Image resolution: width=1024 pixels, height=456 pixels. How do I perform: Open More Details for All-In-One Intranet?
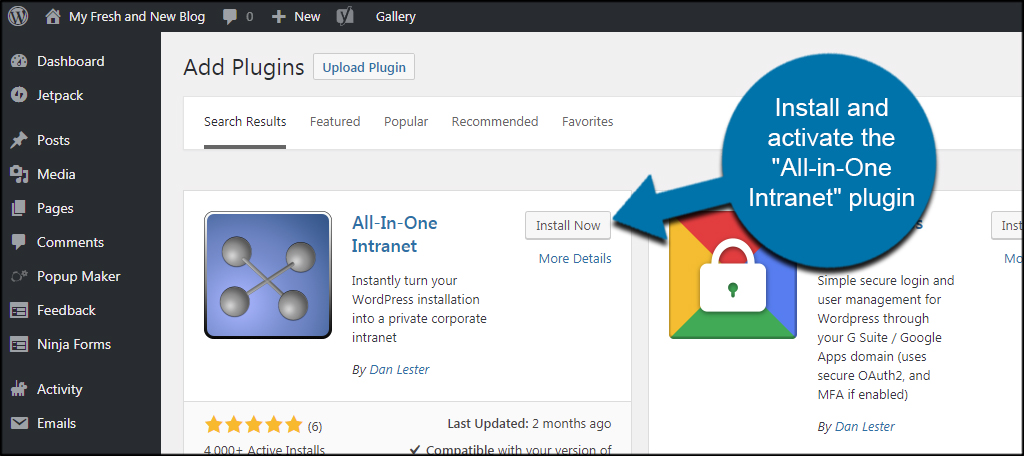click(x=575, y=258)
